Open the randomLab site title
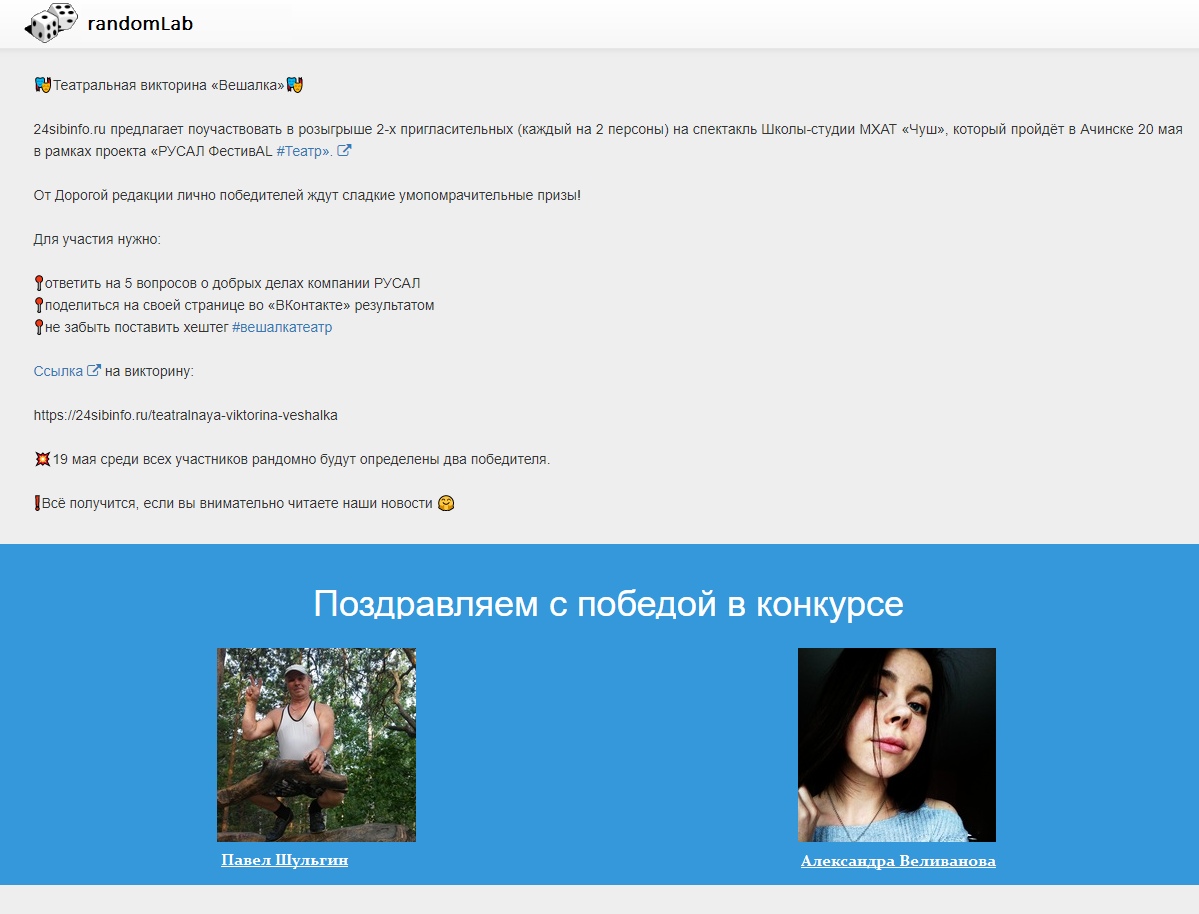The image size is (1199, 914). click(x=140, y=24)
